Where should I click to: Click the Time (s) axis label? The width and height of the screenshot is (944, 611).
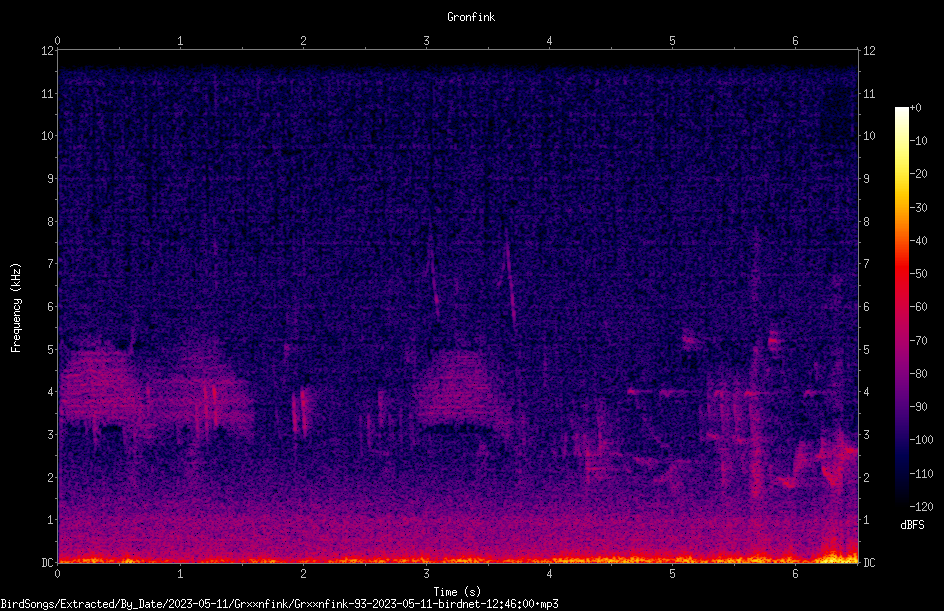click(x=457, y=592)
